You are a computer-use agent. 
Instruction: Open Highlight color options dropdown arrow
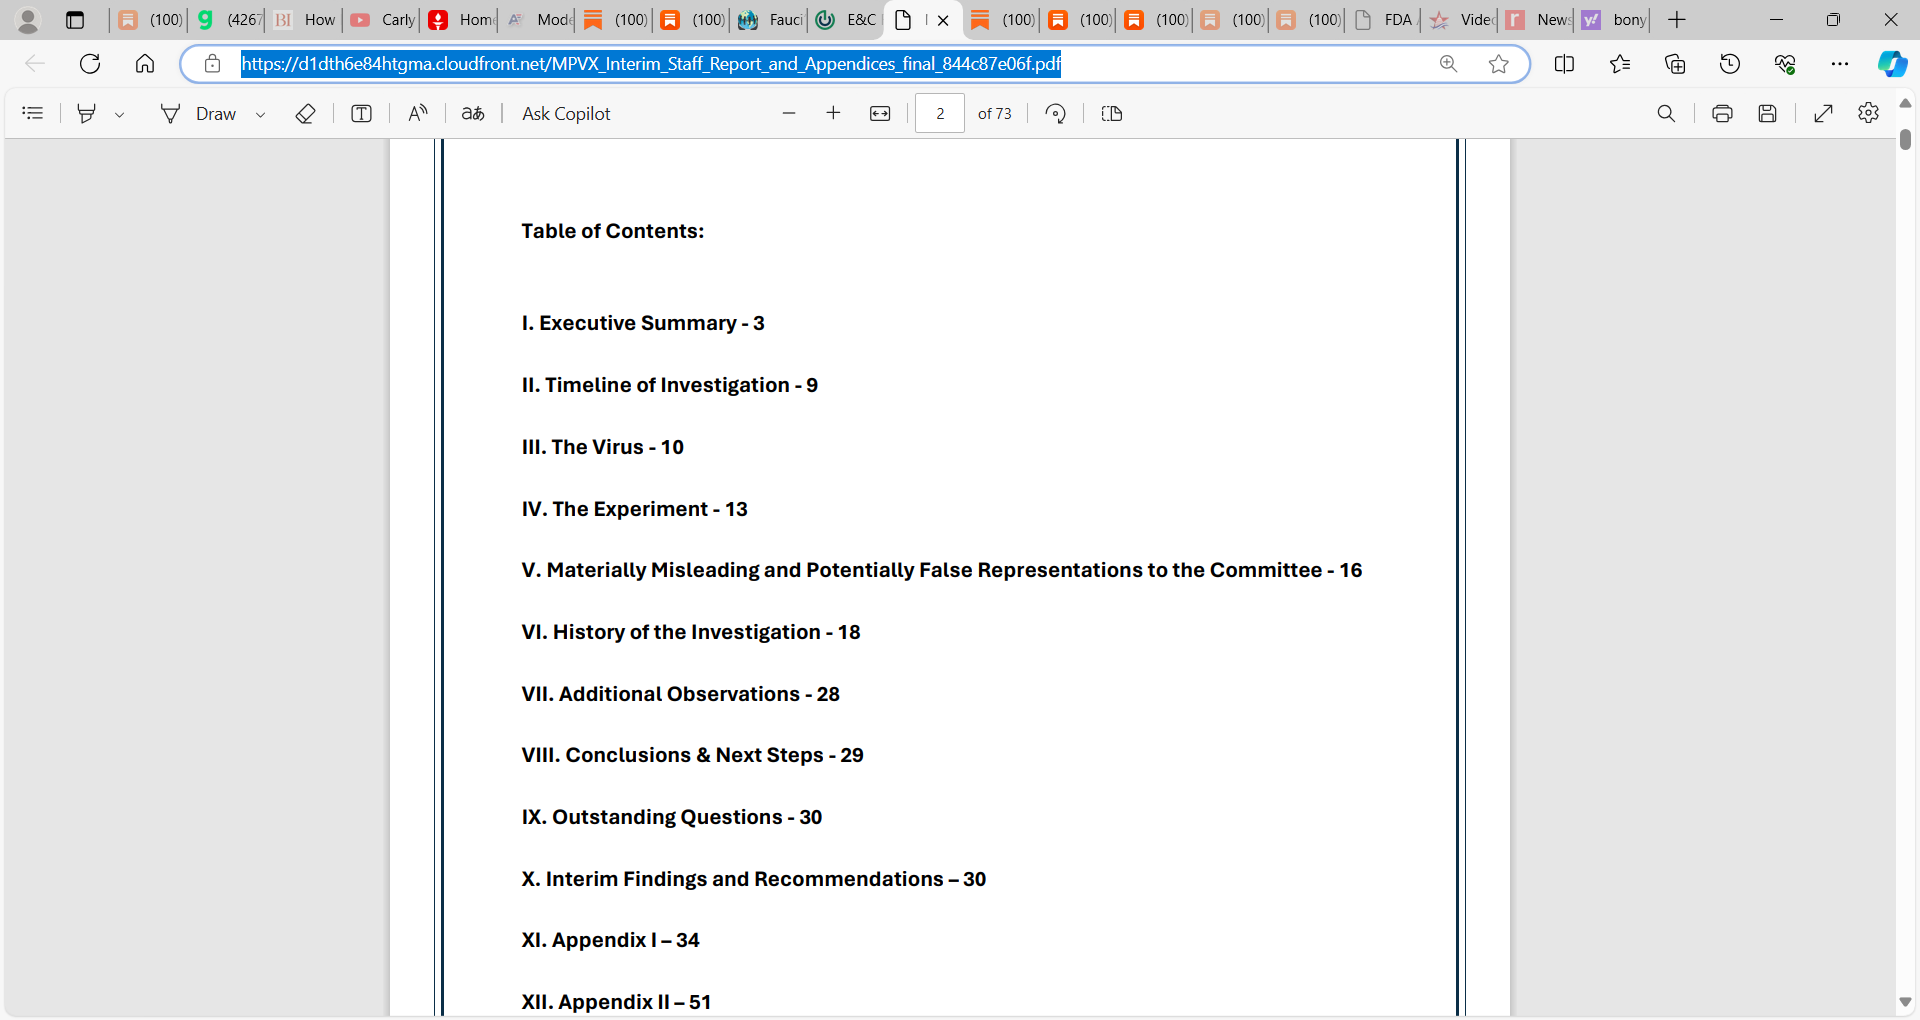(x=119, y=114)
